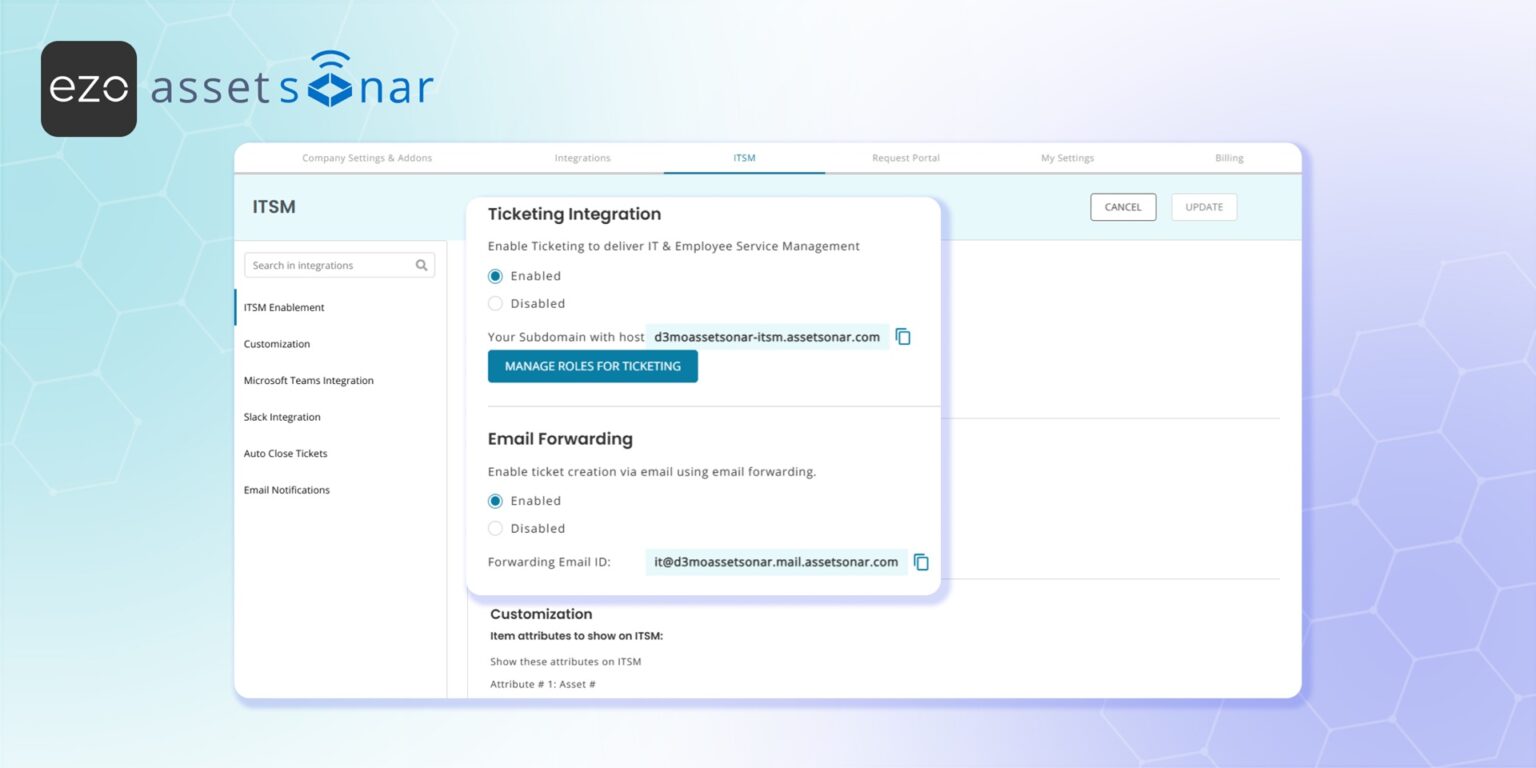Click Manage Roles for Ticketing button
Image resolution: width=1536 pixels, height=768 pixels.
(x=593, y=366)
